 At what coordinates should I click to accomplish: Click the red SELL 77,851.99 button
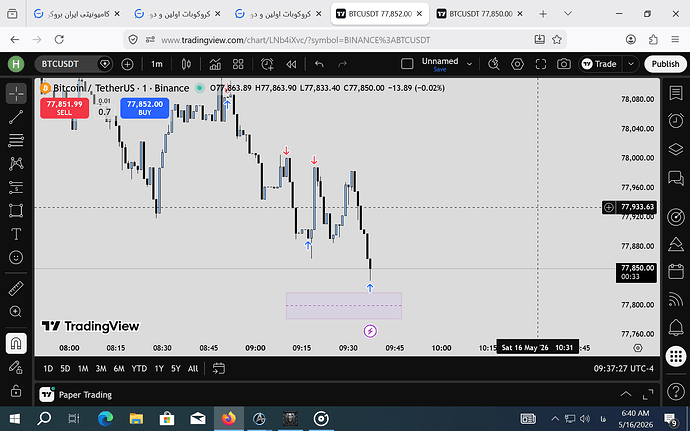(64, 108)
